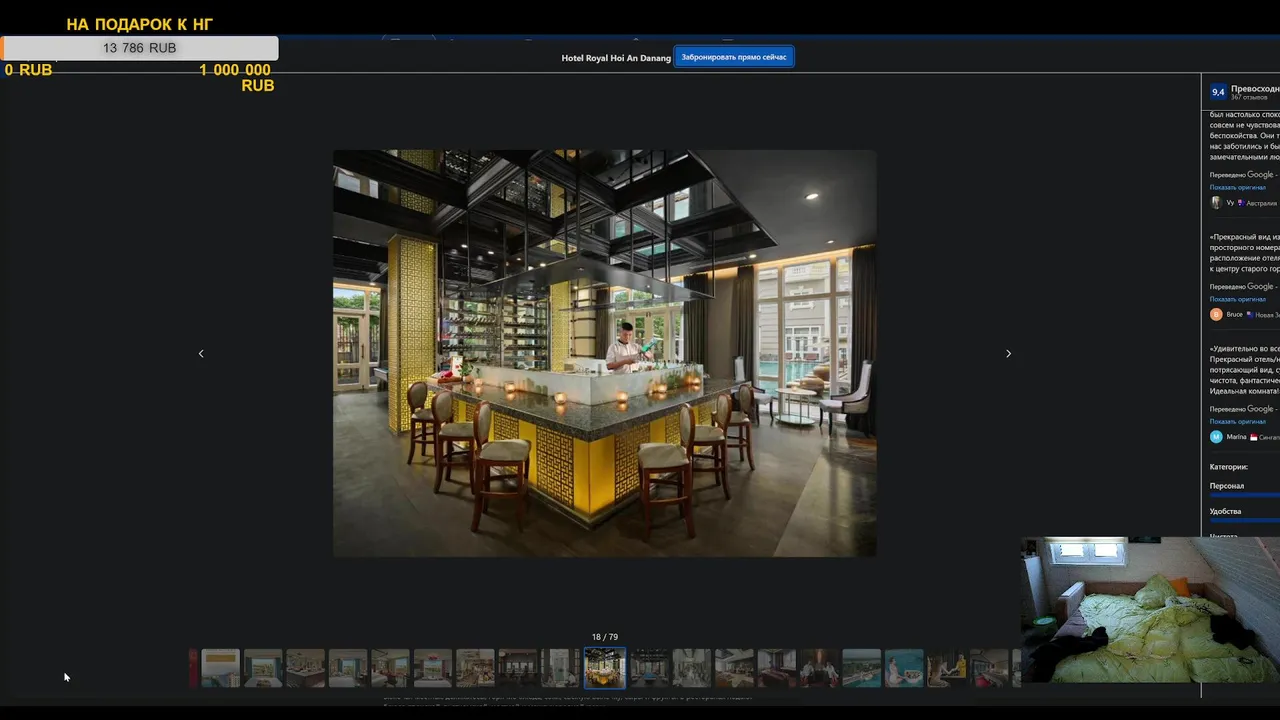This screenshot has height=720, width=1280.
Task: Advance to the next photo with right arrow
Action: (1008, 354)
